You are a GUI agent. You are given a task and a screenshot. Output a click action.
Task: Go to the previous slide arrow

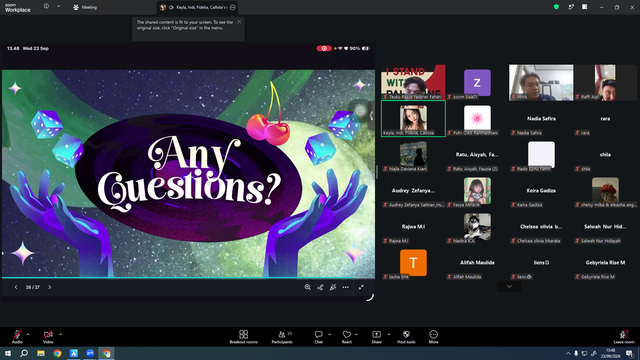[x=16, y=287]
